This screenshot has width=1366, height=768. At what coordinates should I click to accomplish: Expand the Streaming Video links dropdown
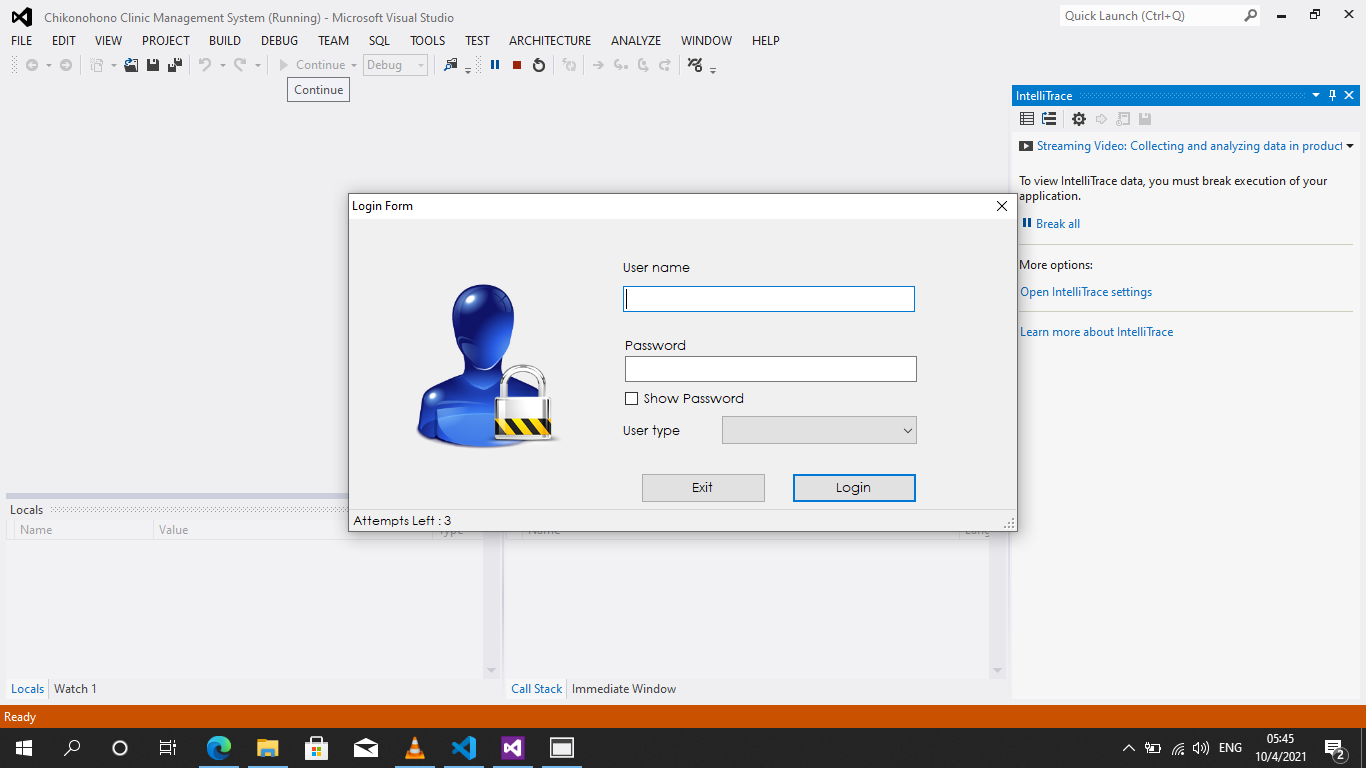point(1350,146)
